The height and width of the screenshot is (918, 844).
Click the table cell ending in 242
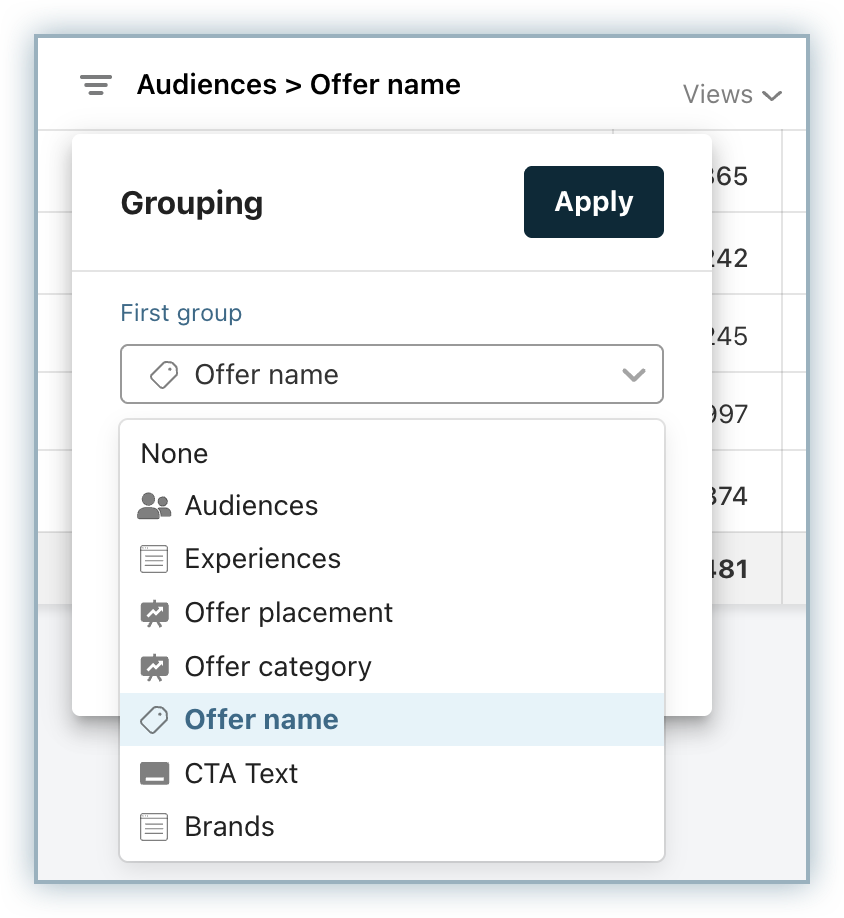point(728,258)
